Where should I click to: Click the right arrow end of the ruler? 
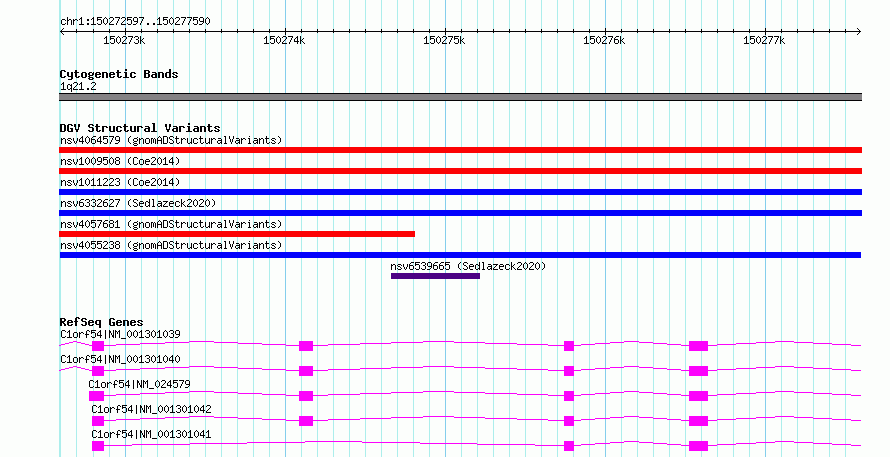tap(859, 32)
